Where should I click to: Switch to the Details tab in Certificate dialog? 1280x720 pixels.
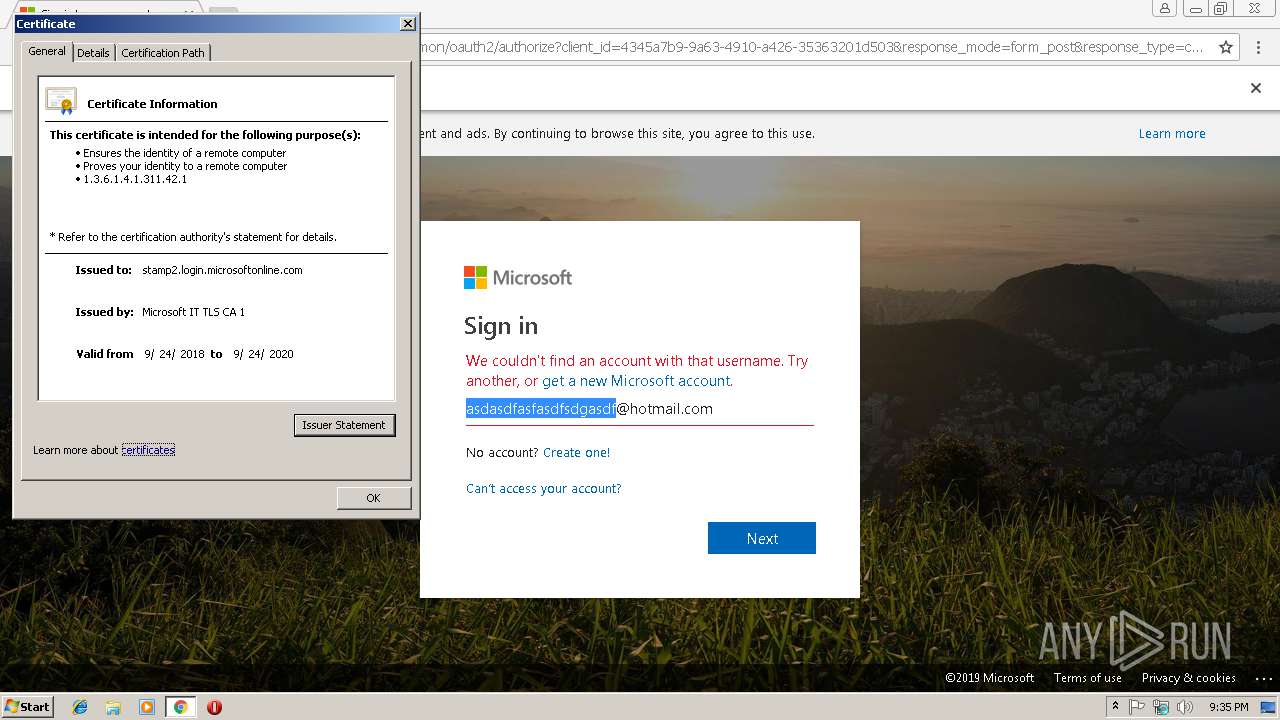point(93,53)
